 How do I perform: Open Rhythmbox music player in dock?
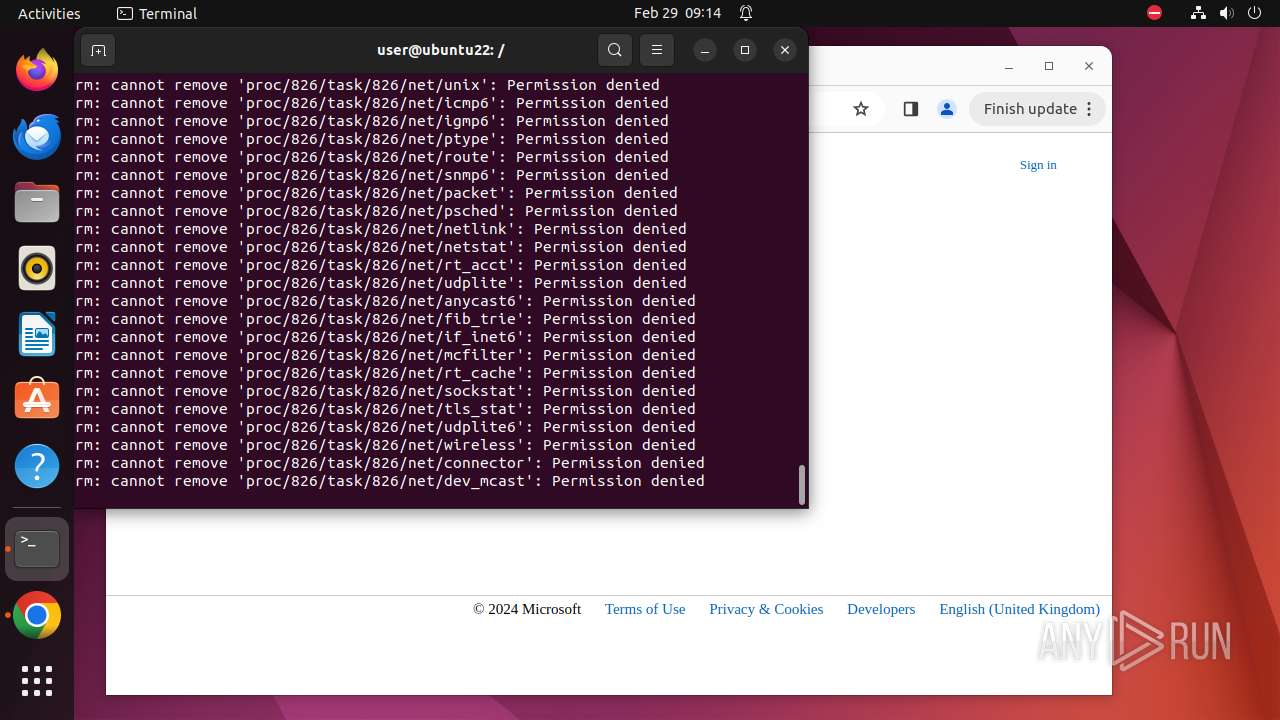37,268
